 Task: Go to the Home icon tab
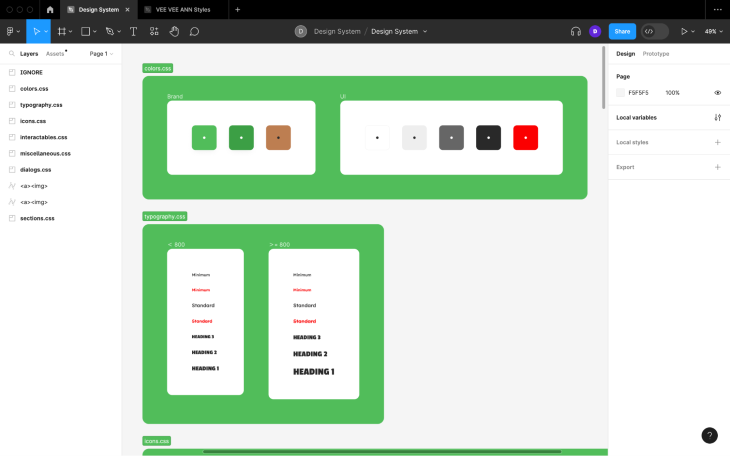pyautogui.click(x=50, y=9)
